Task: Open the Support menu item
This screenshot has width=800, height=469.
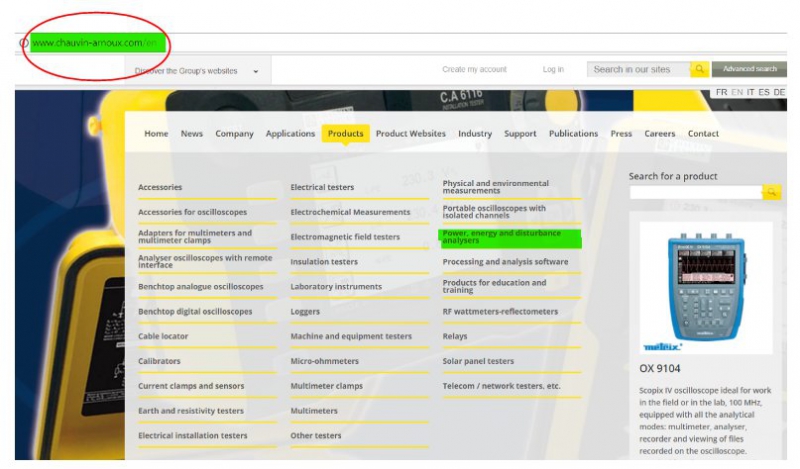Action: (x=520, y=134)
